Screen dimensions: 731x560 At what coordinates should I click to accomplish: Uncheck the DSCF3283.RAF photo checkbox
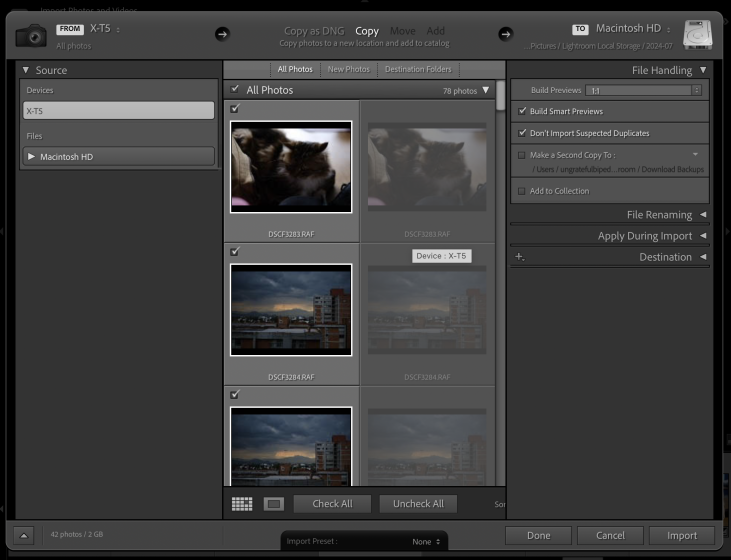pyautogui.click(x=235, y=108)
